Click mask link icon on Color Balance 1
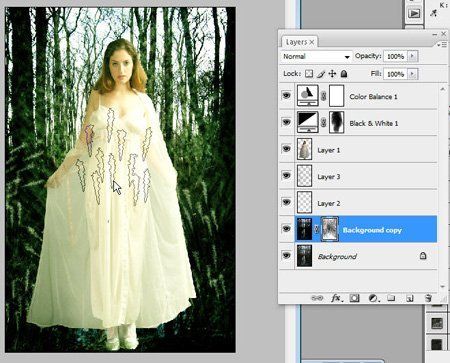Viewport: 450px width, 363px height. click(323, 96)
